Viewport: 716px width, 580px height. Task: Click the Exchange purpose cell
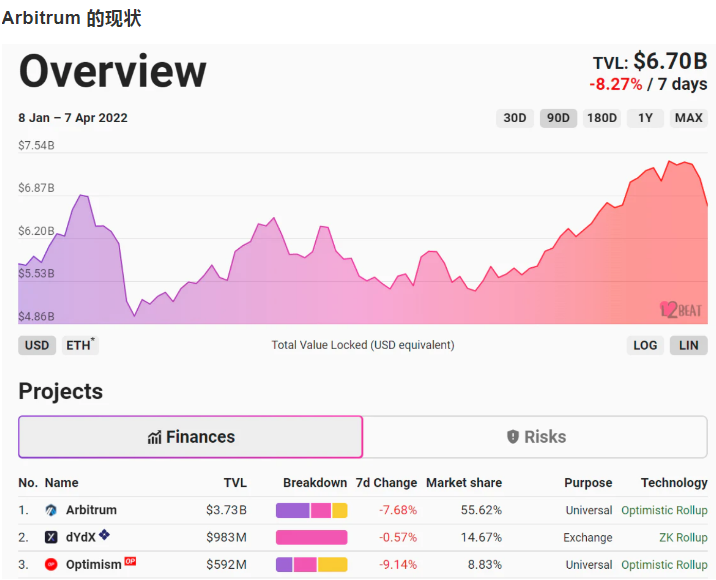pyautogui.click(x=588, y=538)
